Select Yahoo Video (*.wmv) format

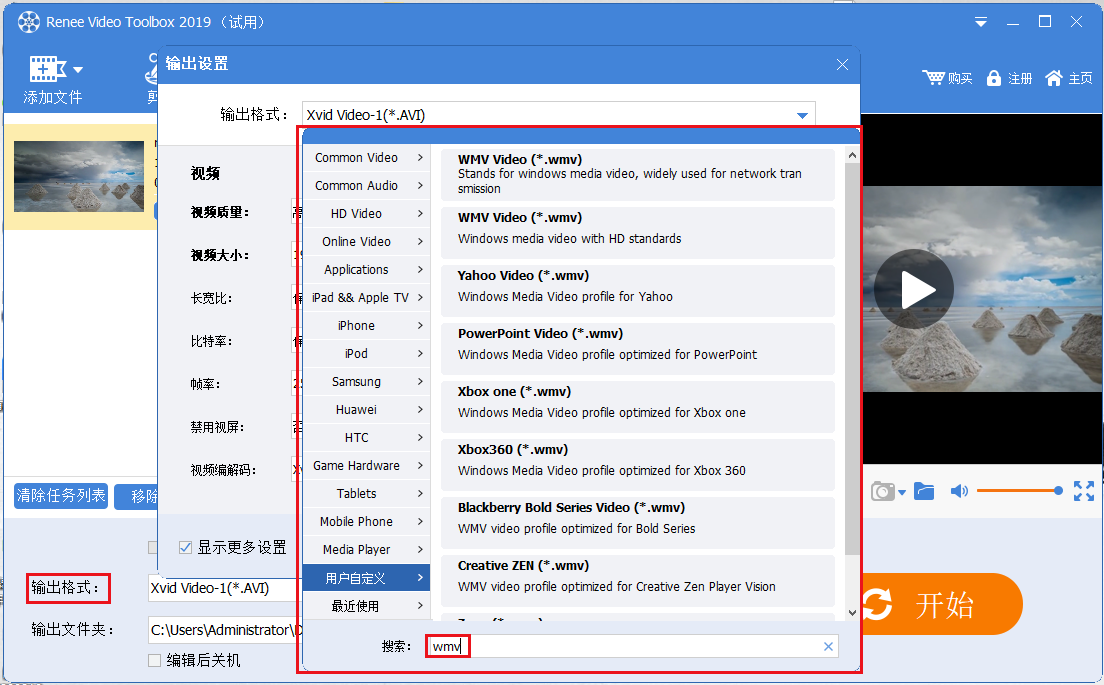[x=638, y=291]
